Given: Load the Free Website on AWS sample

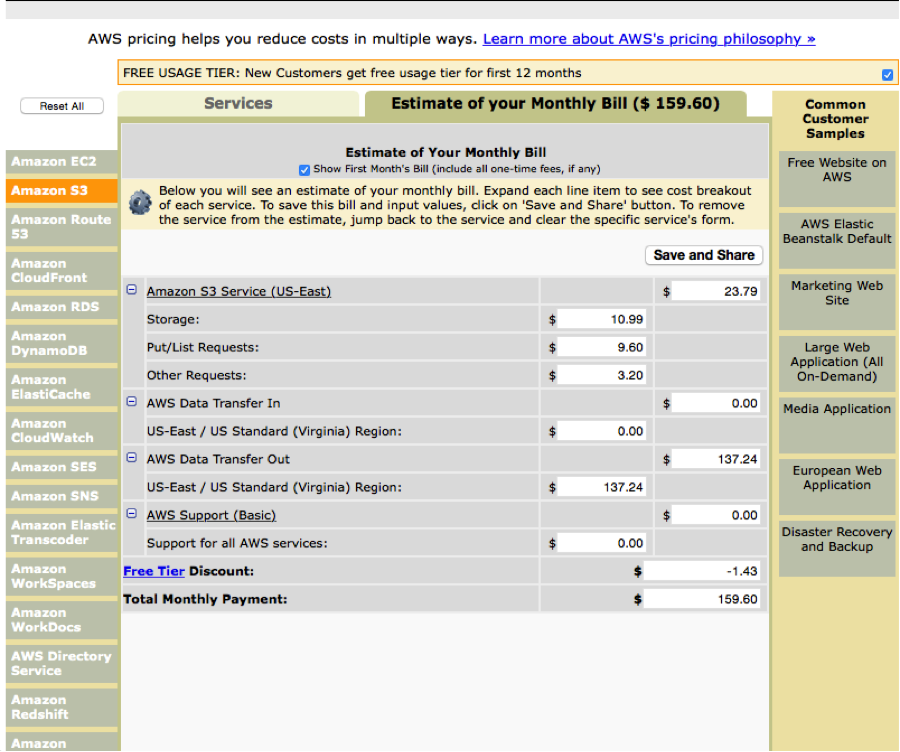Looking at the screenshot, I should point(836,179).
